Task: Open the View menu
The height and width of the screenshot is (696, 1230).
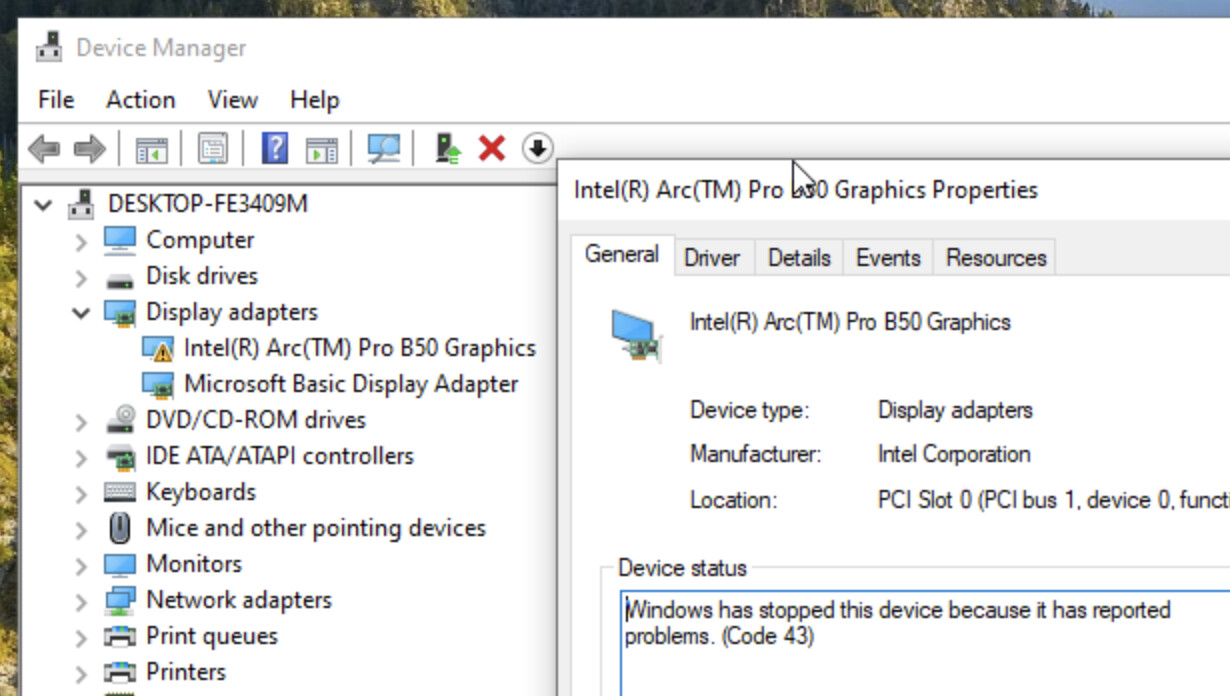Action: coord(232,100)
